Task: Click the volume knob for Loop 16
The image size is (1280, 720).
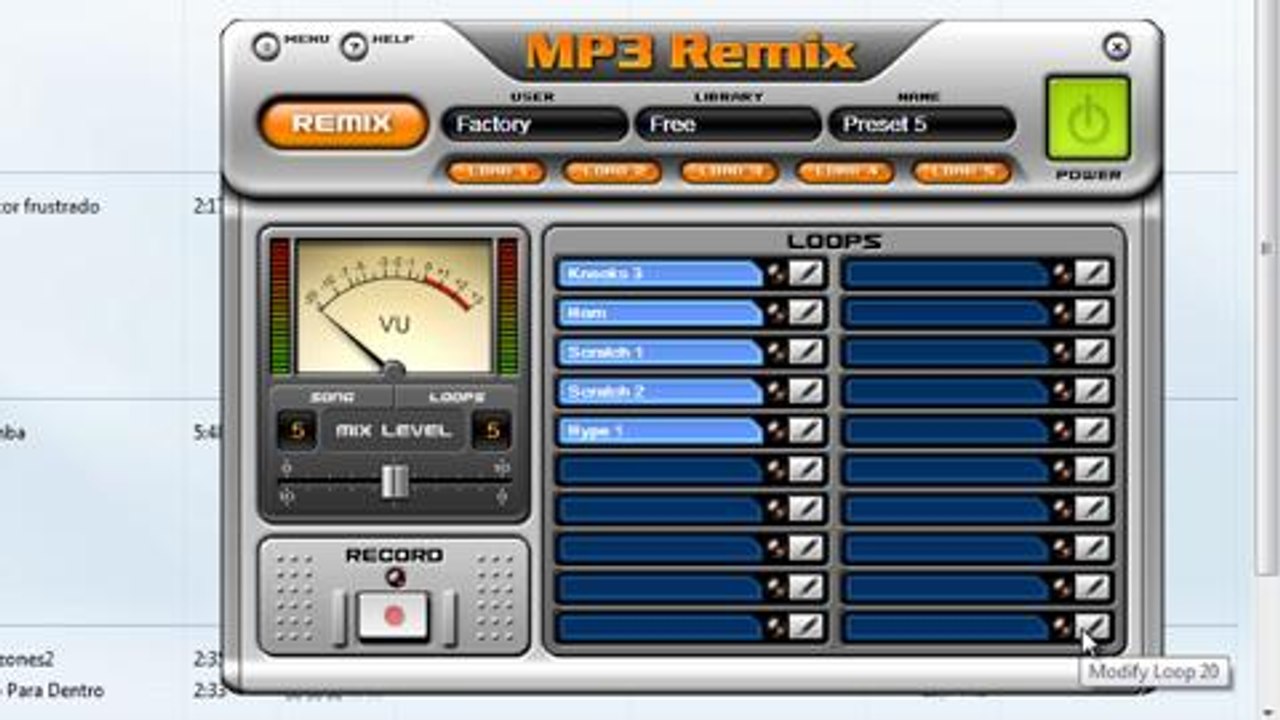Action: [1063, 470]
